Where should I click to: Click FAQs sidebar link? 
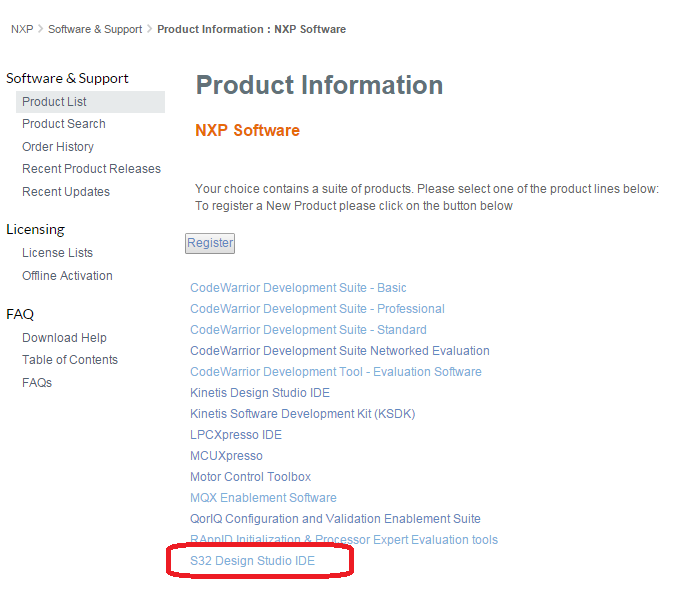(x=37, y=383)
